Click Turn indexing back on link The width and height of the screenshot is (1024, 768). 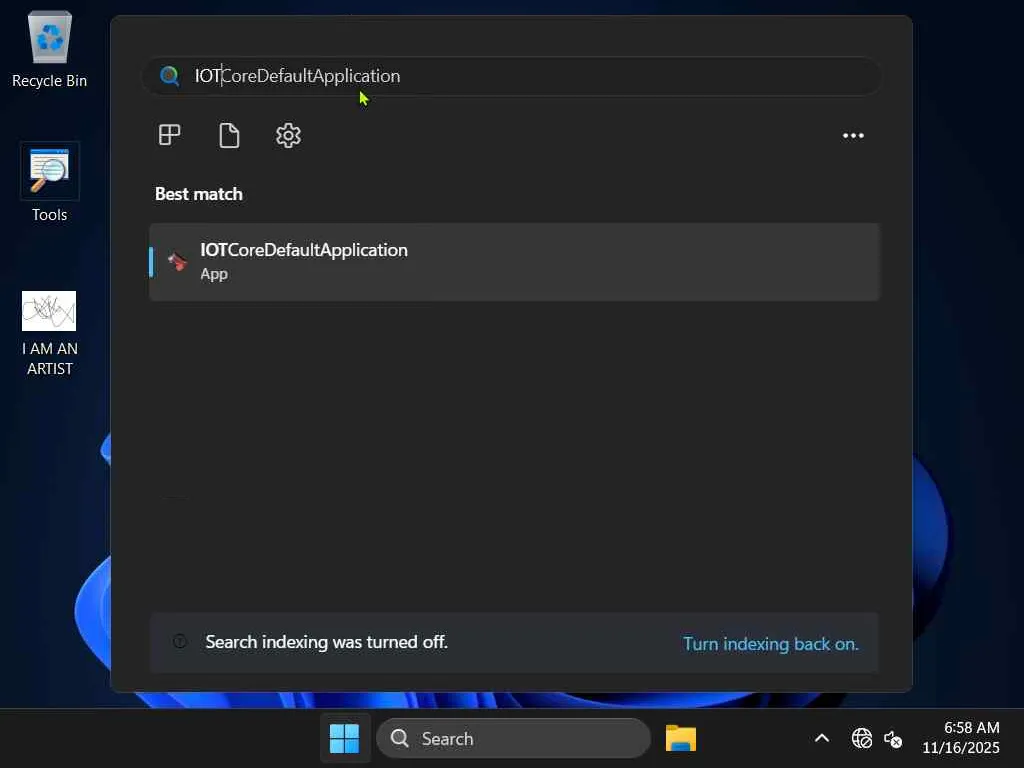[771, 644]
